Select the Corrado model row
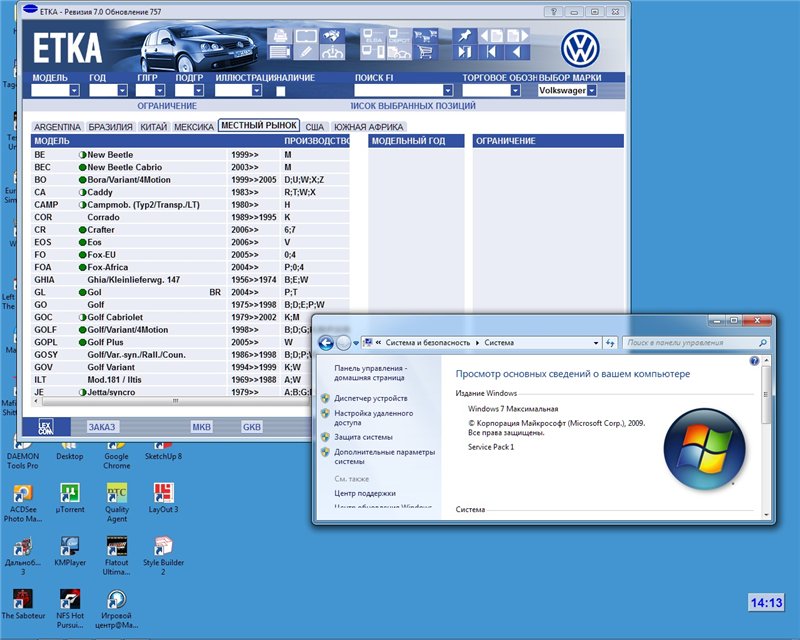The height and width of the screenshot is (640, 800). [x=190, y=217]
